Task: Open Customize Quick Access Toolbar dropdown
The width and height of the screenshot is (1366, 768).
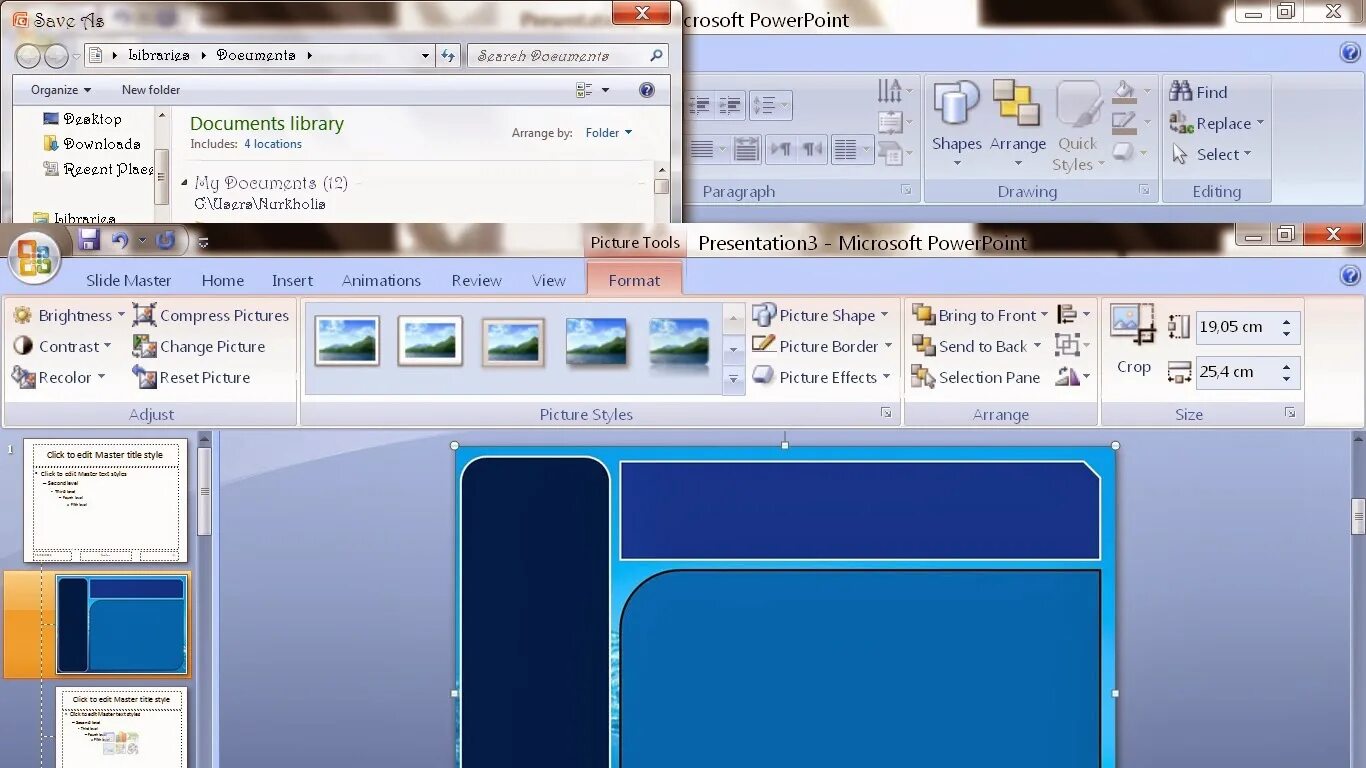Action: 203,241
